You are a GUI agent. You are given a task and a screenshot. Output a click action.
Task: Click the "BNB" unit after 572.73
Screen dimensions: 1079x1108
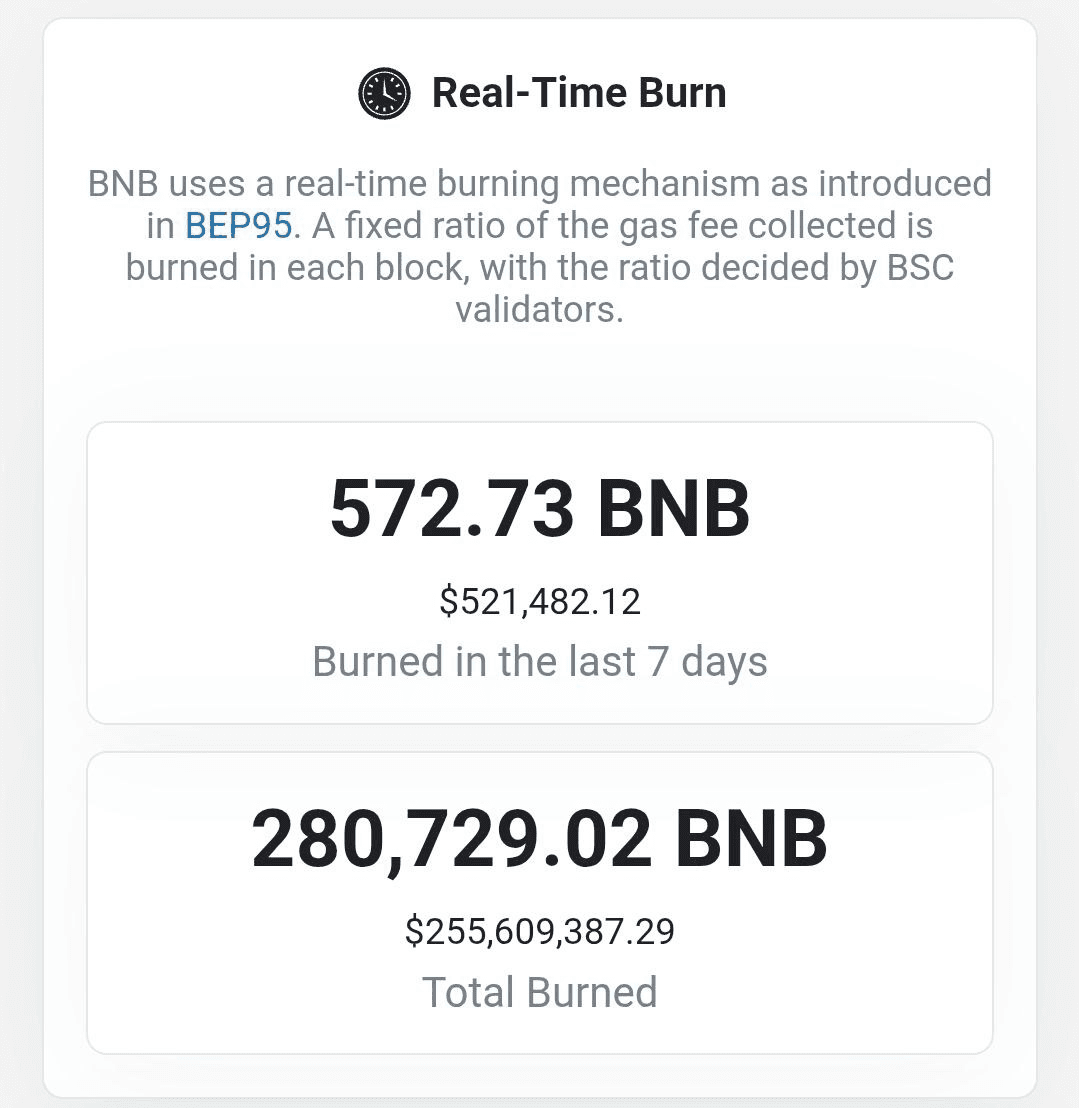point(673,508)
